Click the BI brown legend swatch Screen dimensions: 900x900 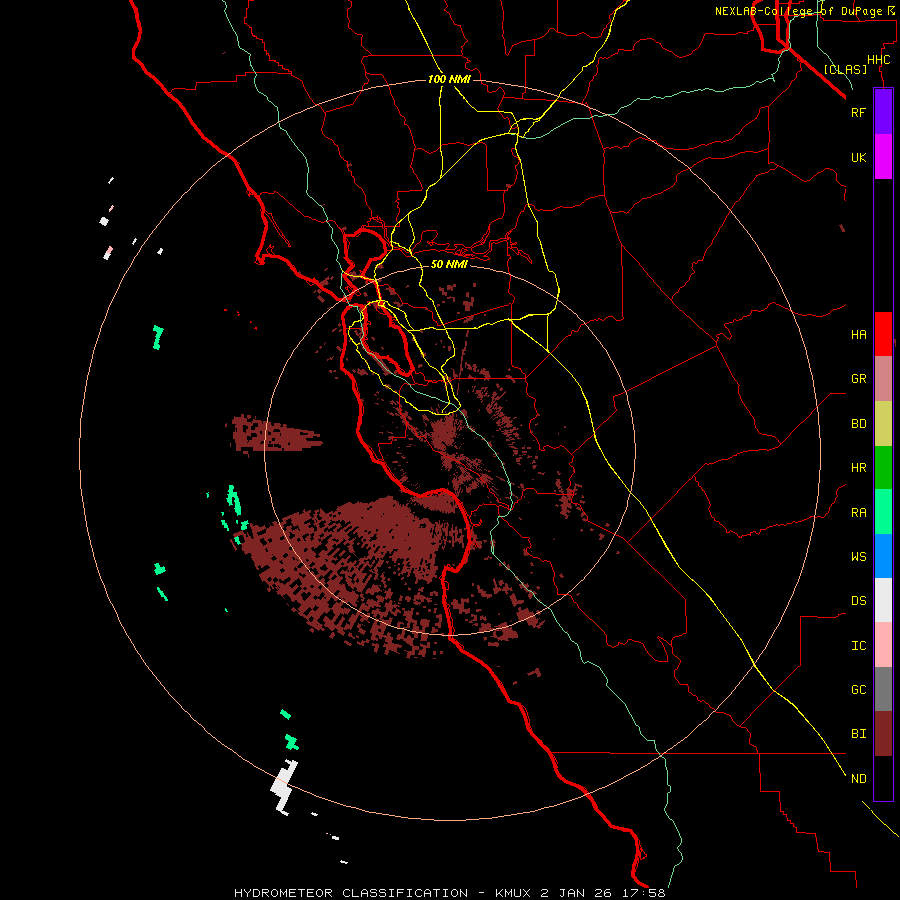[x=883, y=734]
